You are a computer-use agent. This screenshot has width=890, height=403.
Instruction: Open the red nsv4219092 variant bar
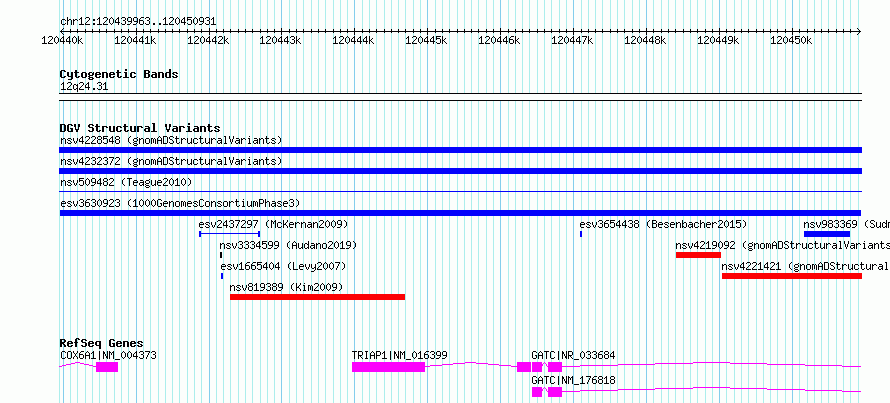698,255
